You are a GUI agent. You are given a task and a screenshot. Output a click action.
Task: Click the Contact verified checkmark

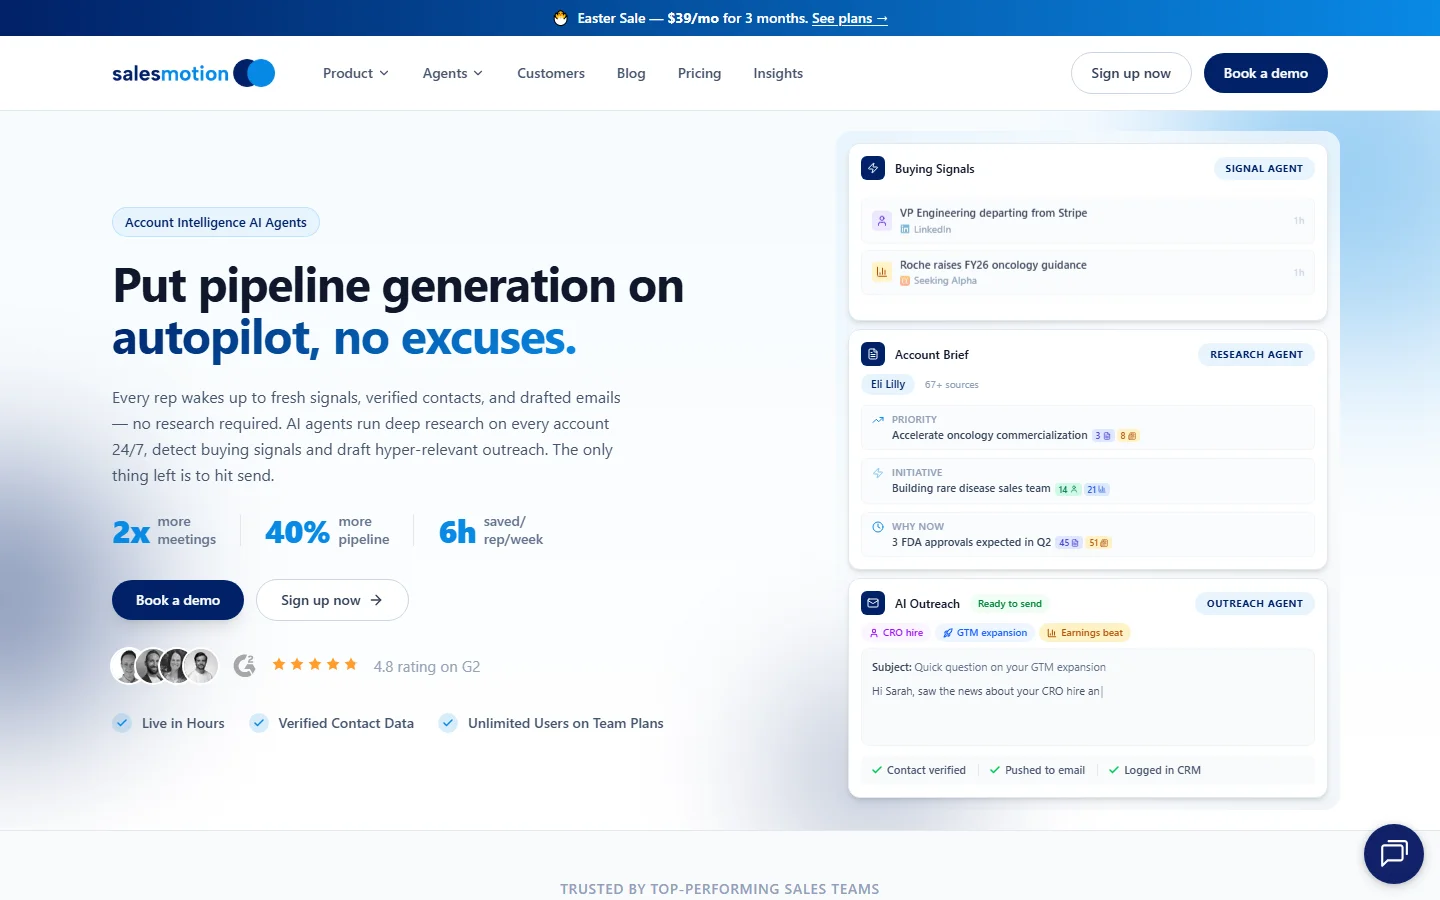click(x=877, y=770)
